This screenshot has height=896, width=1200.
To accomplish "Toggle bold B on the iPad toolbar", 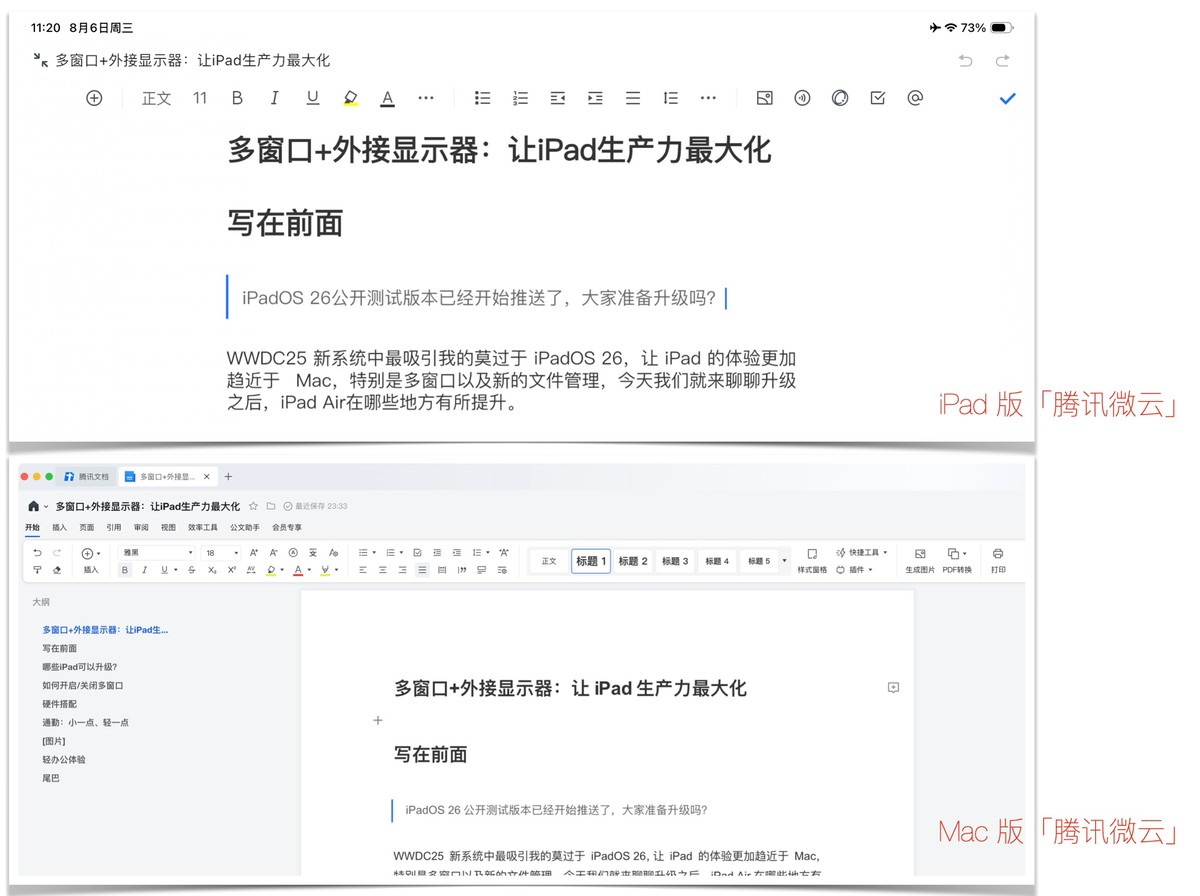I will (x=237, y=98).
